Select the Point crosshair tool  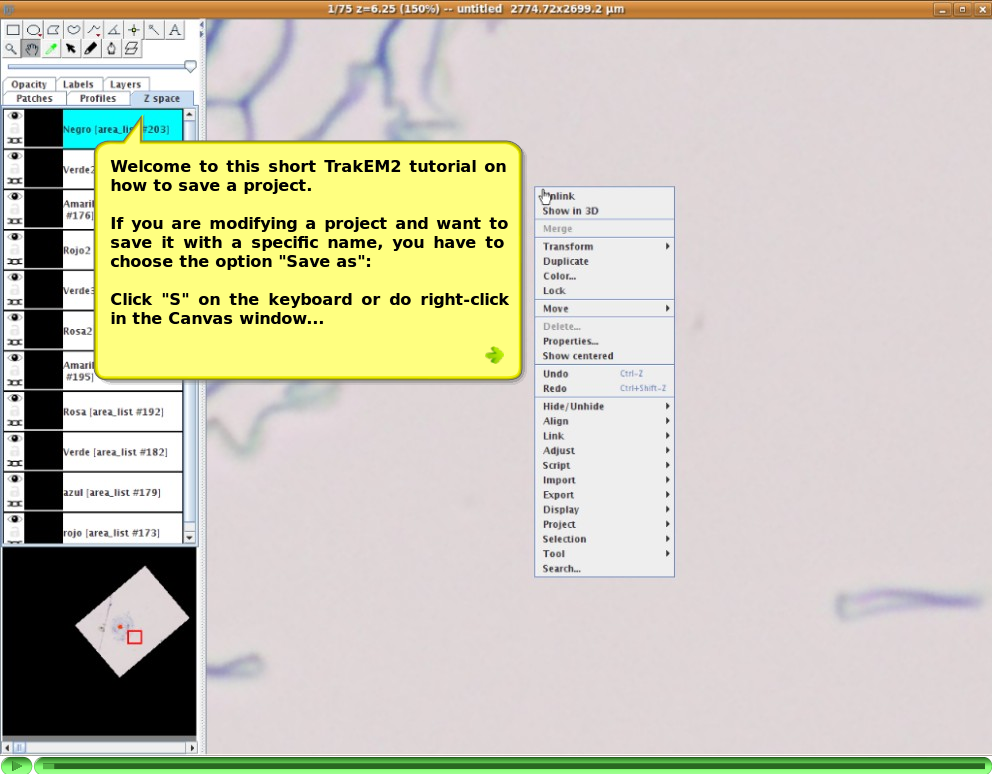coord(134,30)
